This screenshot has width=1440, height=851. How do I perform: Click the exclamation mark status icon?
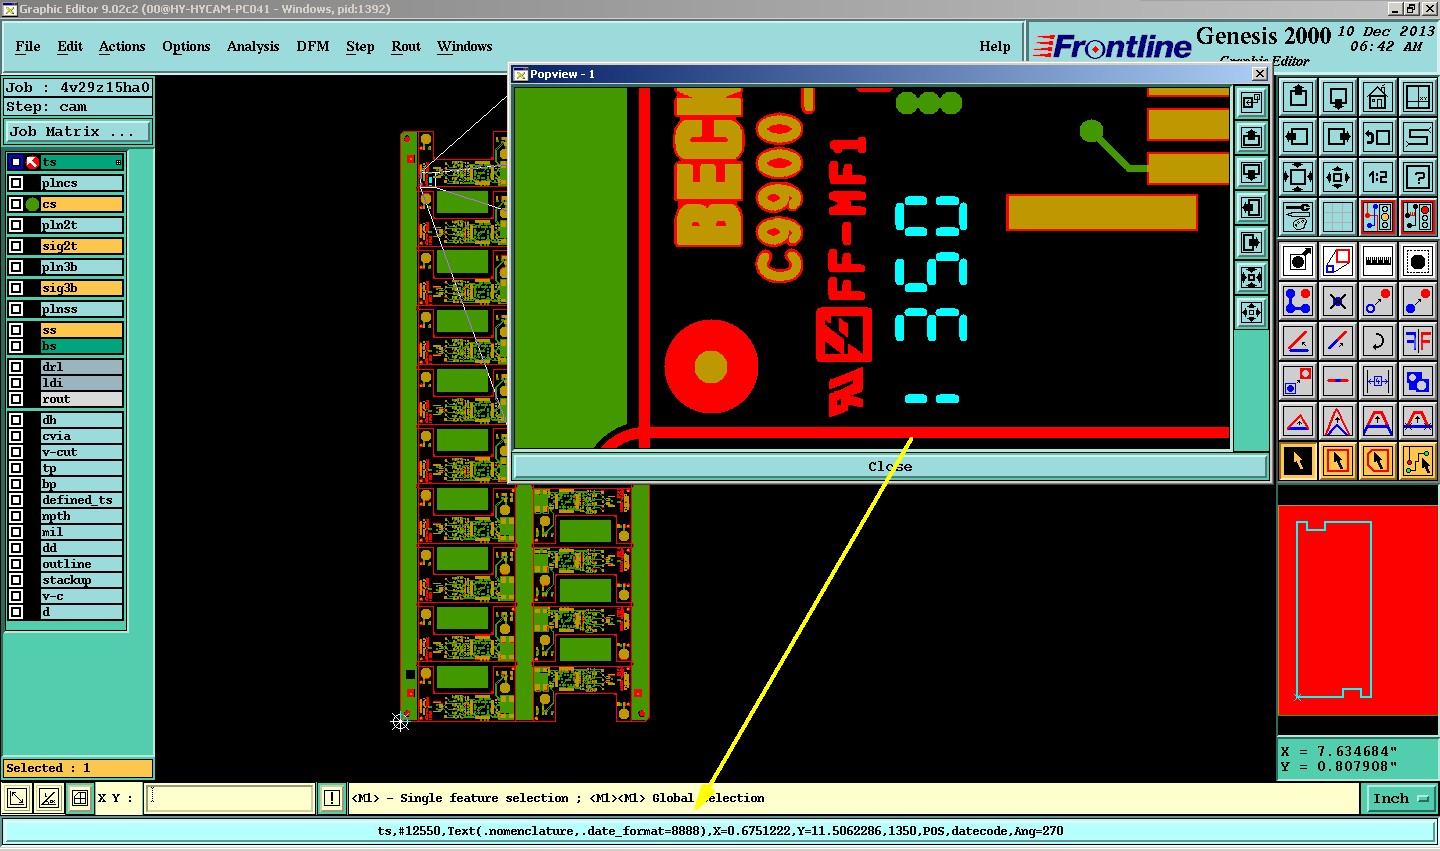[x=332, y=798]
